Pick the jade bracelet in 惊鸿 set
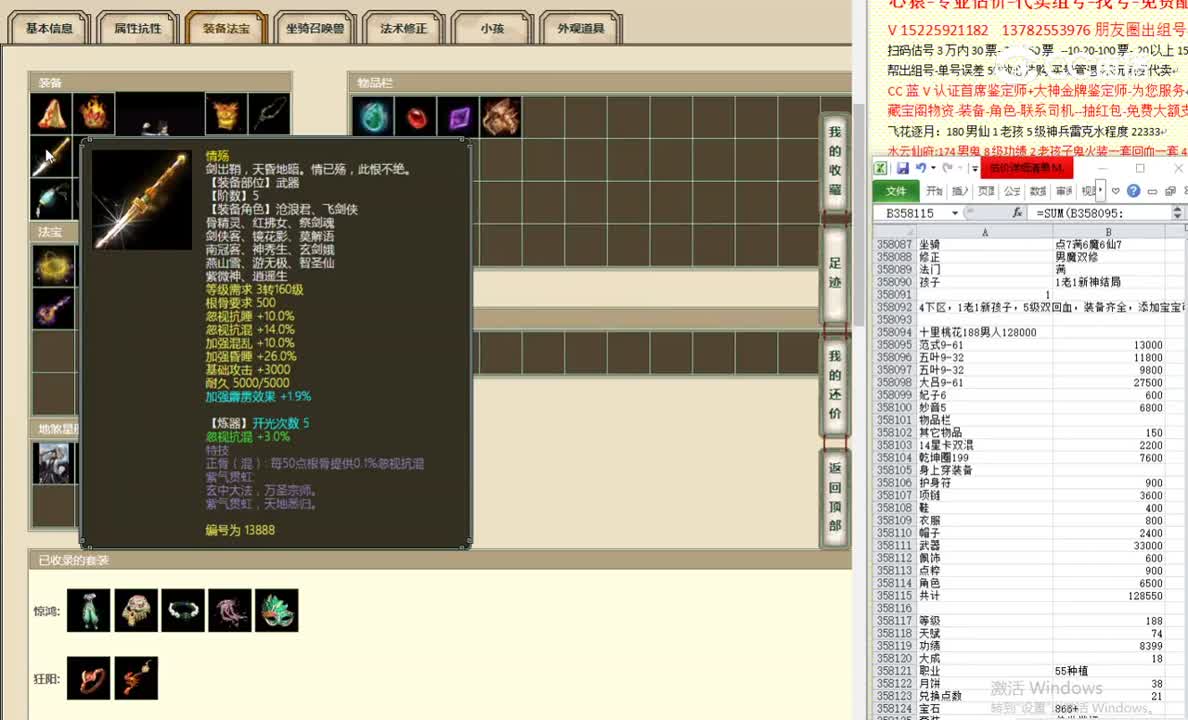The width and height of the screenshot is (1188, 720). (x=183, y=610)
